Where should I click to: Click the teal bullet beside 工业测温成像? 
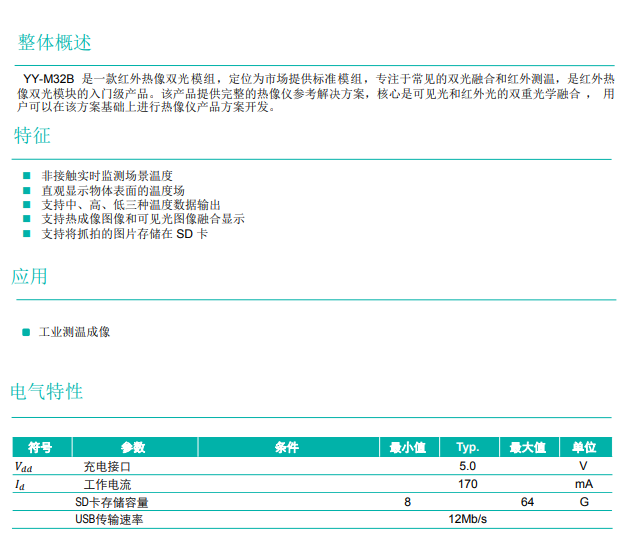click(27, 332)
